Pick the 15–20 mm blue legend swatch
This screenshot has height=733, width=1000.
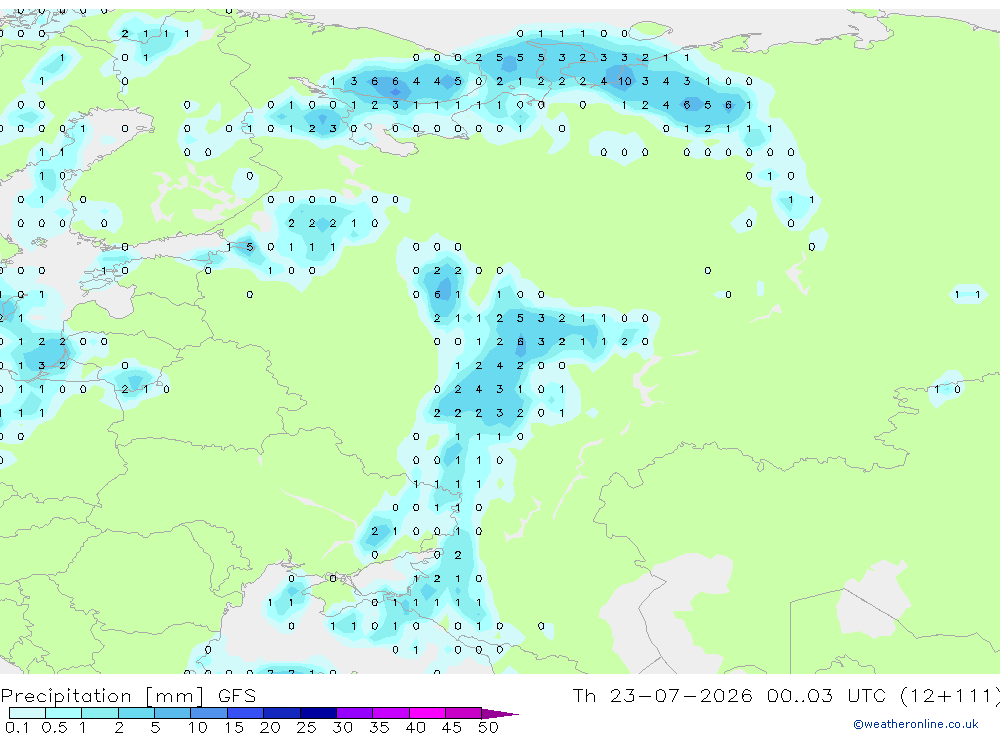point(246,713)
